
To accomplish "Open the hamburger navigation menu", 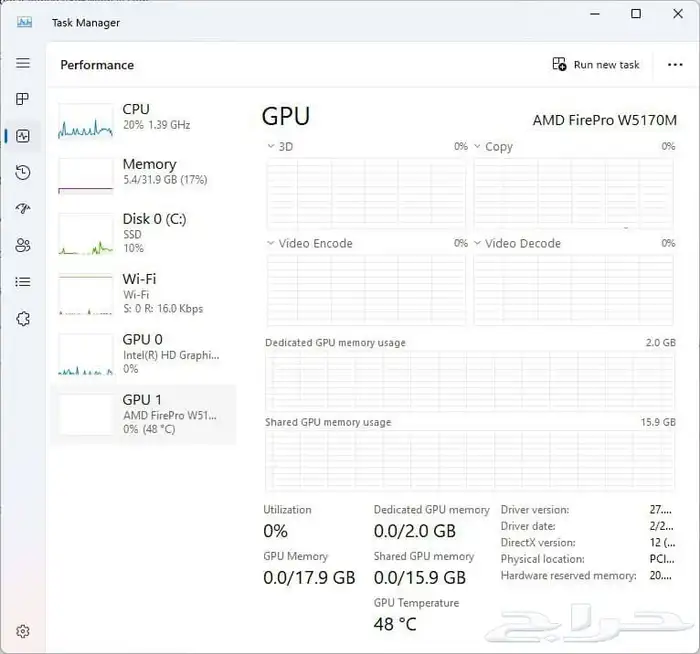I will coord(23,63).
